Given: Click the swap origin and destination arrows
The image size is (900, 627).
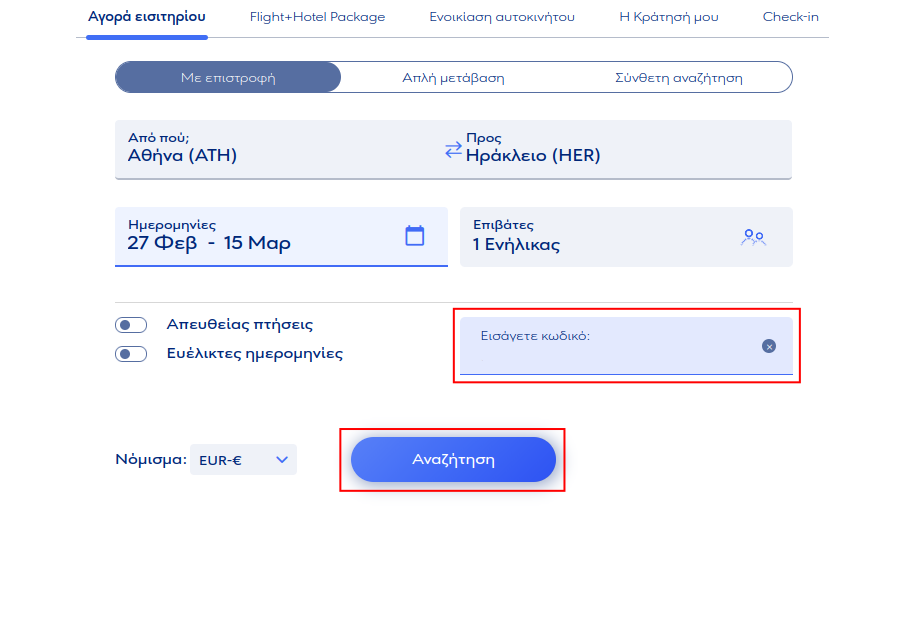Looking at the screenshot, I should pyautogui.click(x=453, y=150).
